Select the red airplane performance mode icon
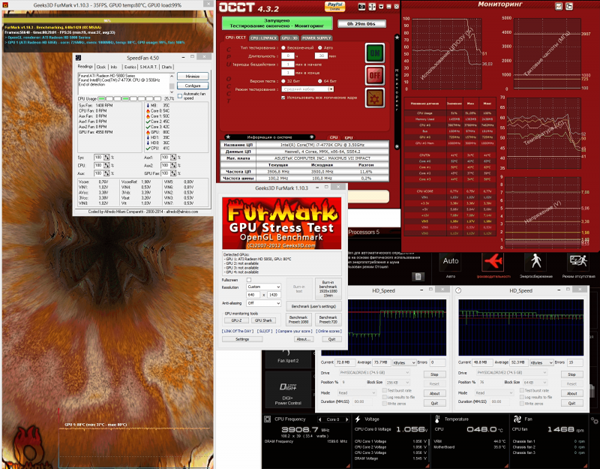This screenshot has height=469, width=600. (494, 262)
